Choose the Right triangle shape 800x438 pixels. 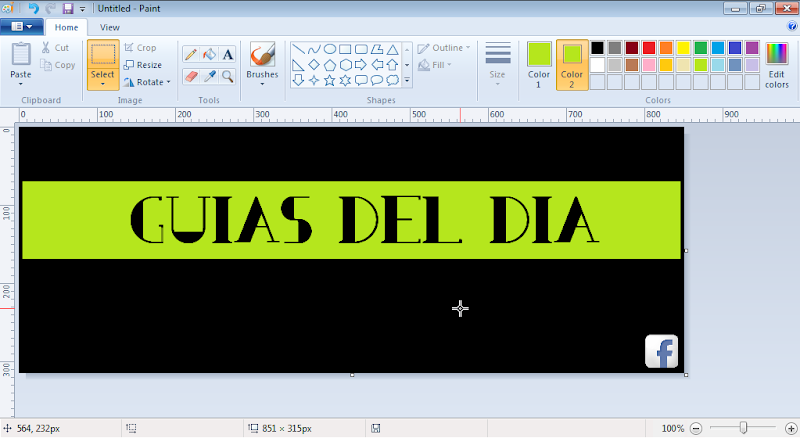(x=298, y=65)
